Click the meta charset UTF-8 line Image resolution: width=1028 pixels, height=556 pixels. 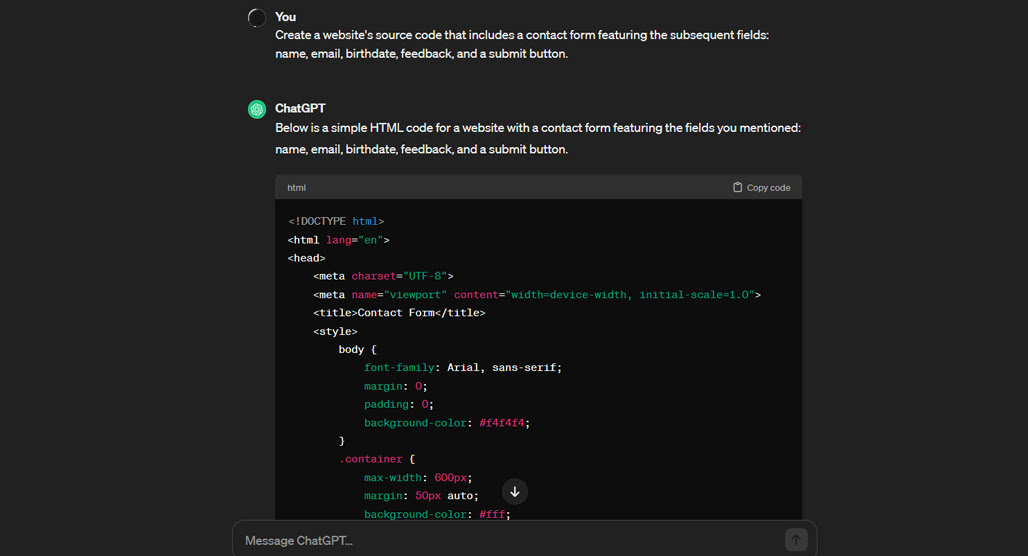(383, 276)
